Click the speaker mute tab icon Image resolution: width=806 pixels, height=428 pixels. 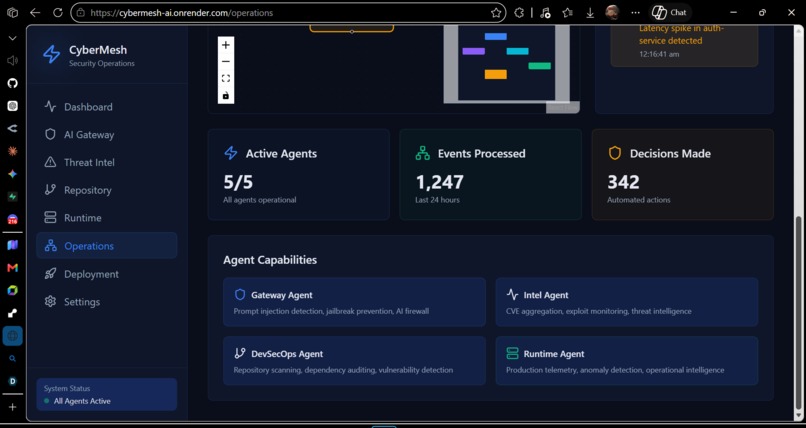coord(12,61)
